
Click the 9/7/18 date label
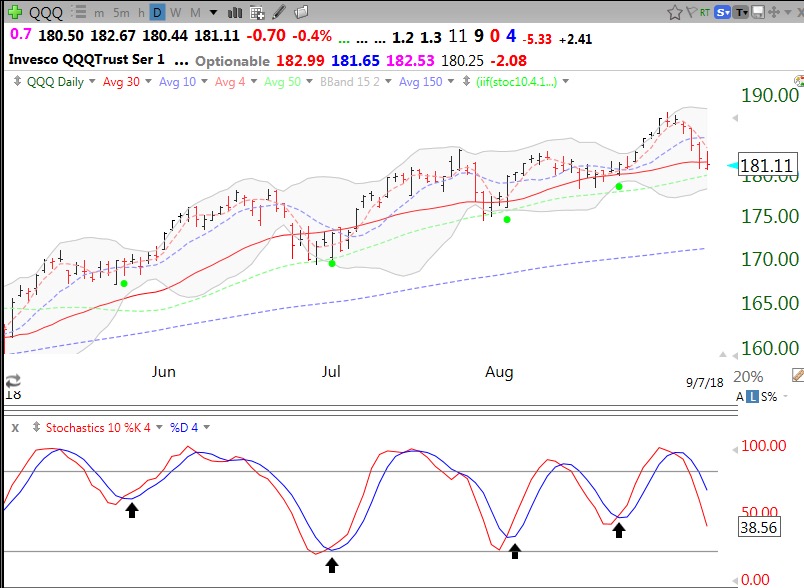(x=705, y=382)
